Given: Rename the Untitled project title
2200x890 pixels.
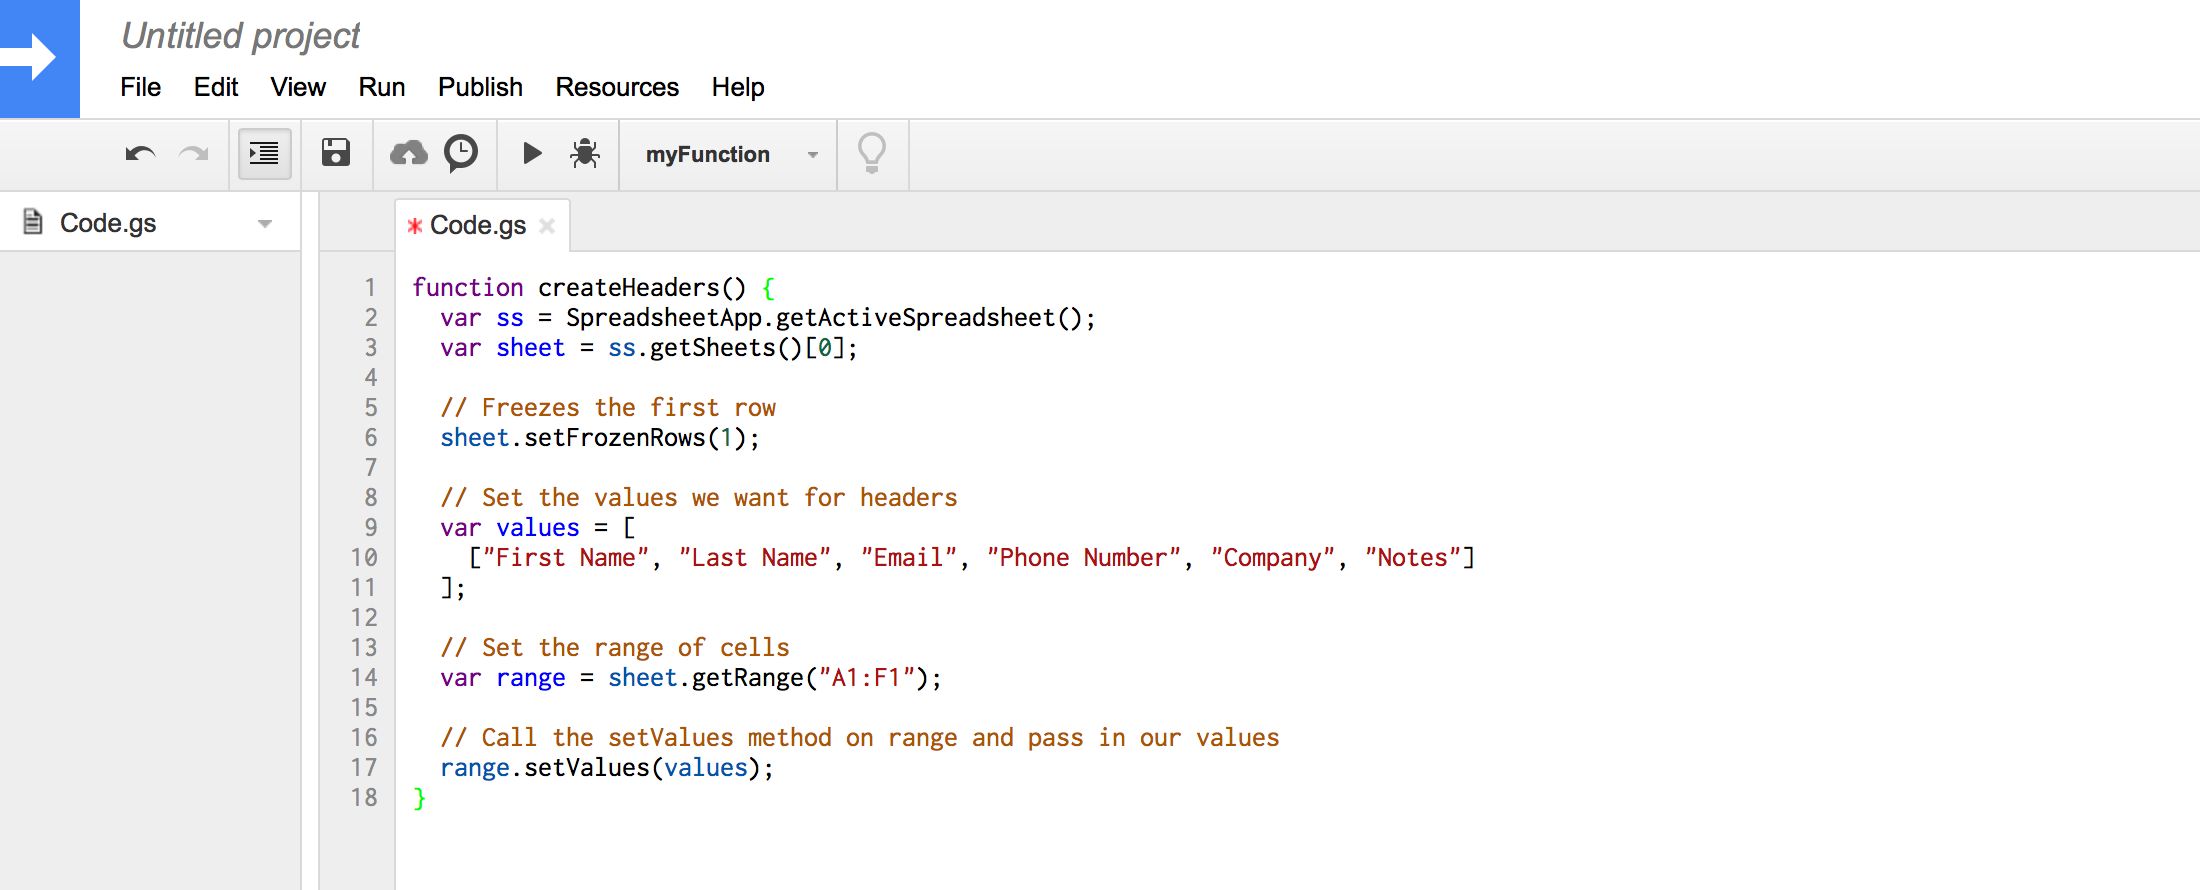Looking at the screenshot, I should (240, 36).
